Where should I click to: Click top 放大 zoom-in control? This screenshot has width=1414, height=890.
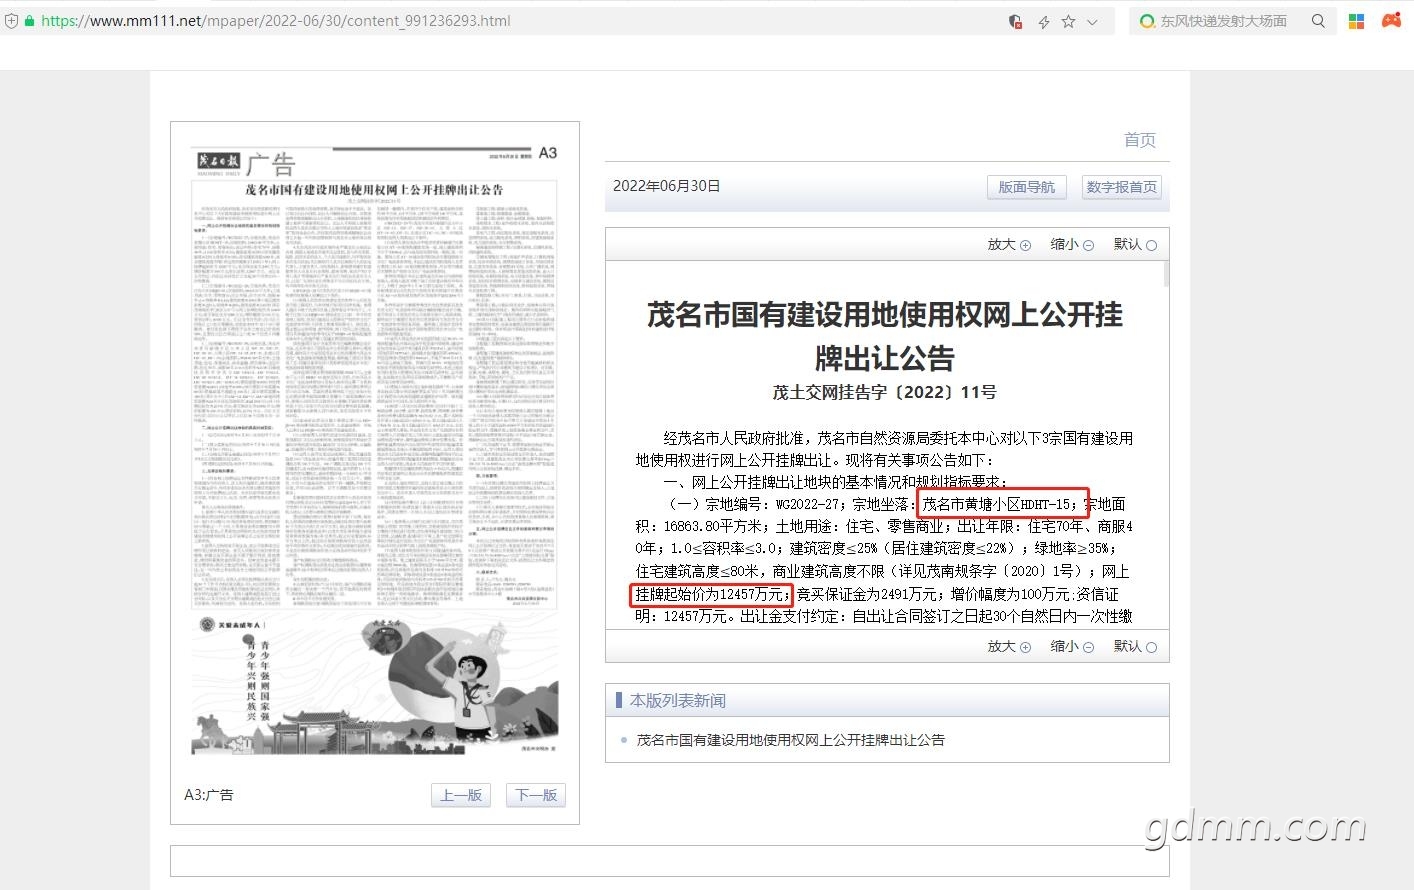click(x=1009, y=244)
